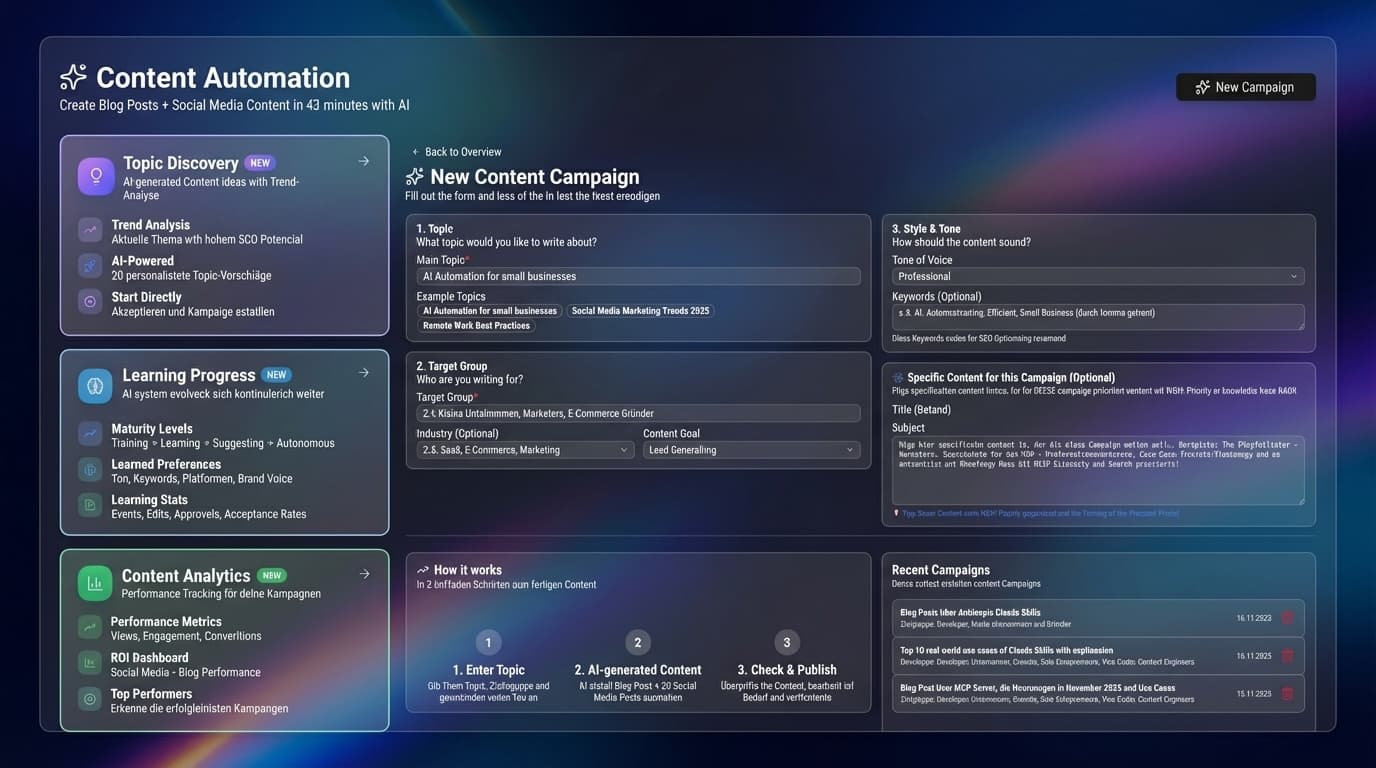This screenshot has height=768, width=1376.
Task: Select the Maturity Levels graph icon
Action: click(x=90, y=434)
